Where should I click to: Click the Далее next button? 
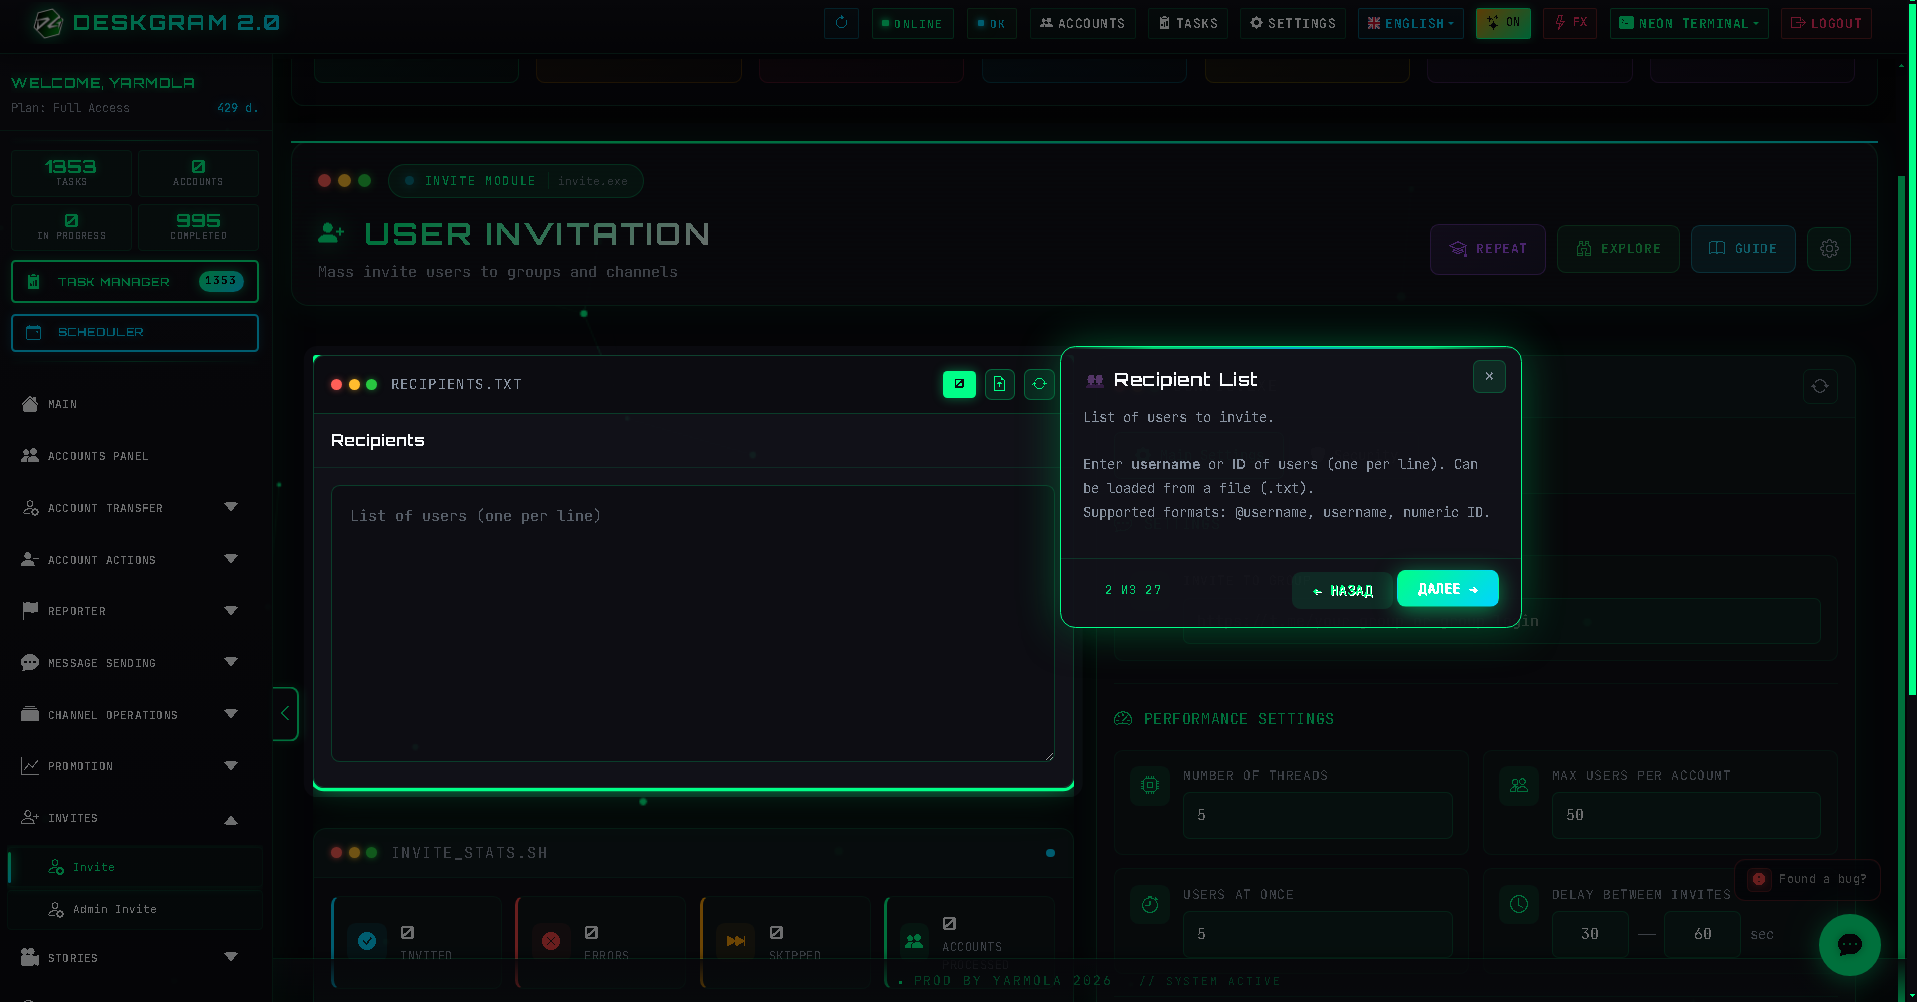(x=1447, y=589)
